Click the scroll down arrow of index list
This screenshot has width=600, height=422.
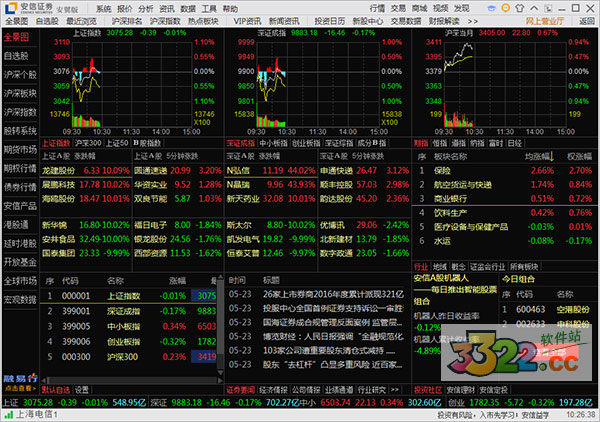pos(220,372)
